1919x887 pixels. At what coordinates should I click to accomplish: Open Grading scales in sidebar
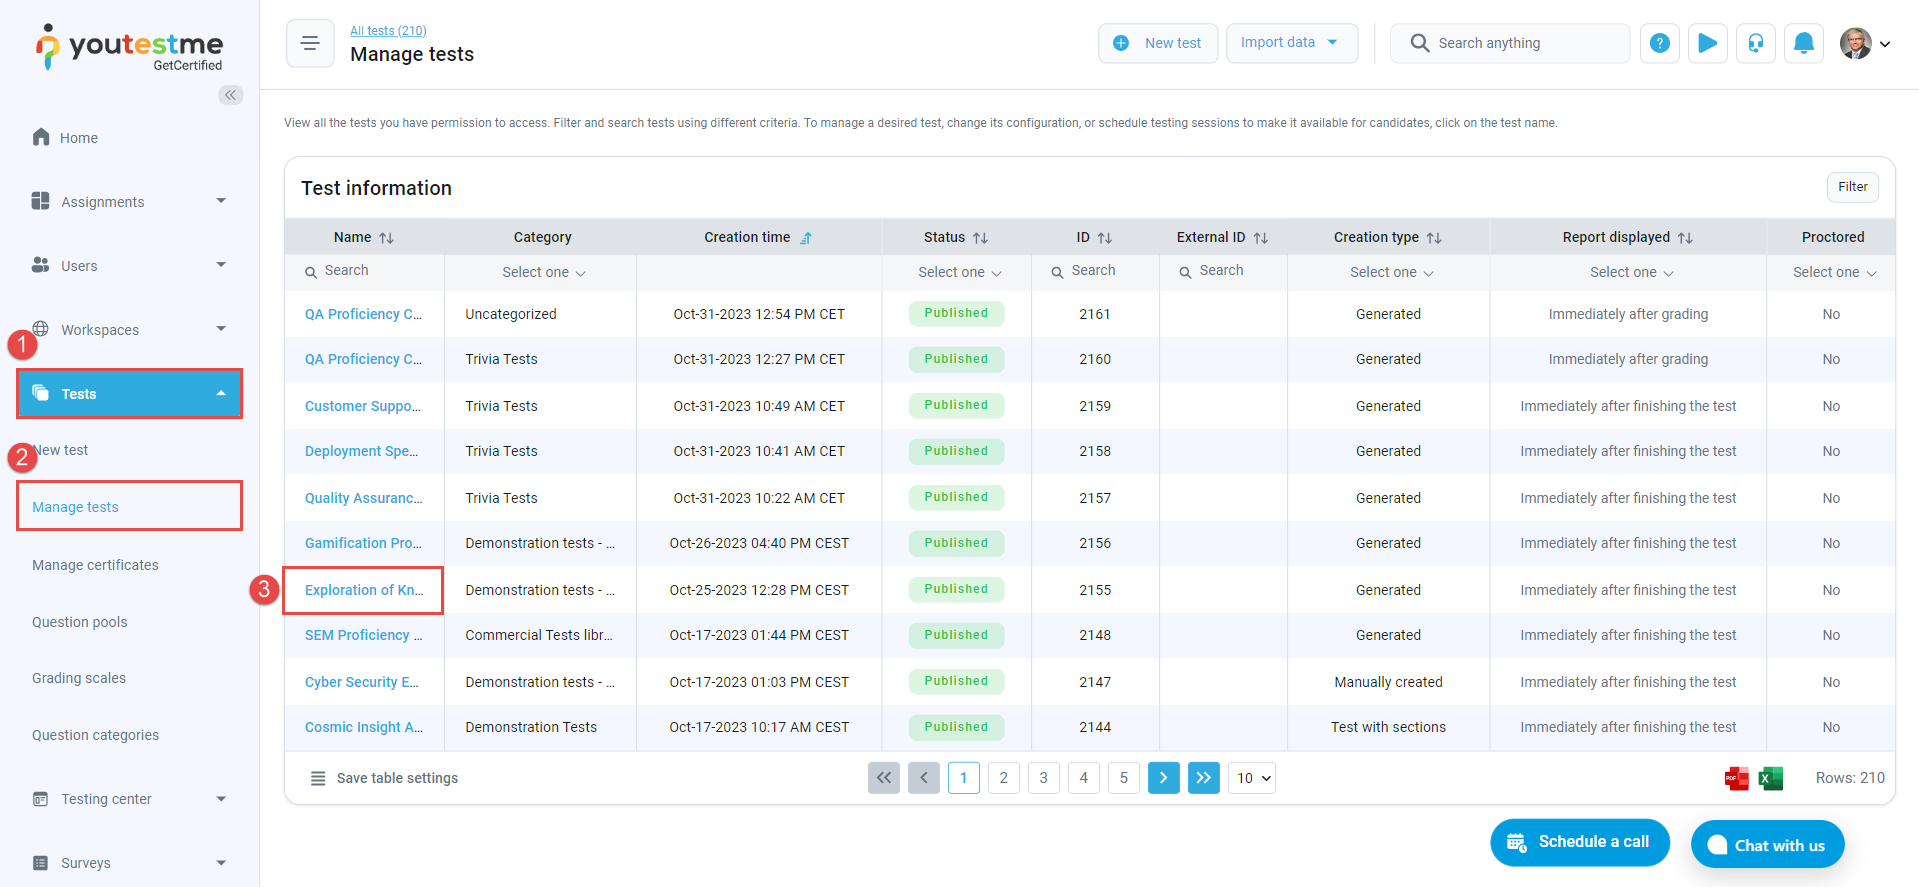click(x=79, y=678)
